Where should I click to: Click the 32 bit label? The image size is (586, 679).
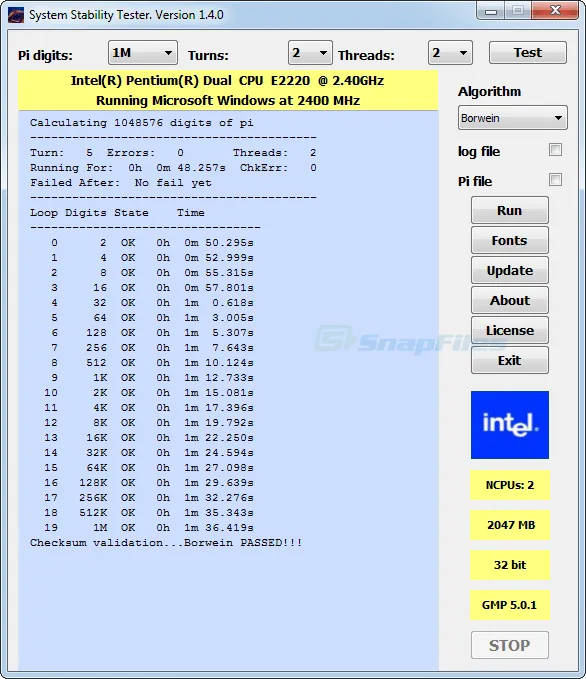point(510,565)
